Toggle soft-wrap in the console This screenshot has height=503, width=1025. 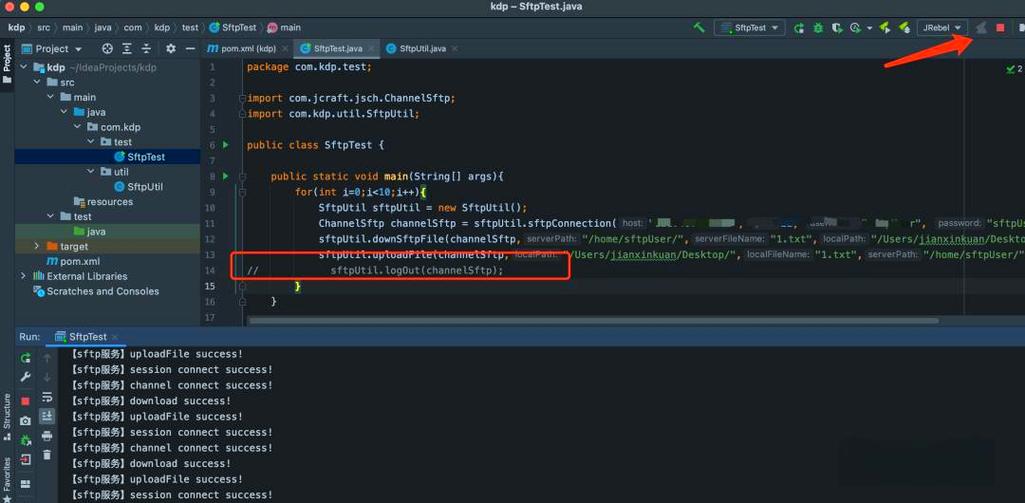coord(47,397)
